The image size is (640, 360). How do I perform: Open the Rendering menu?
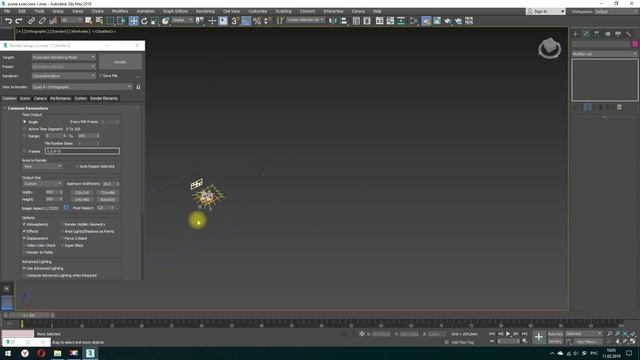coord(205,11)
